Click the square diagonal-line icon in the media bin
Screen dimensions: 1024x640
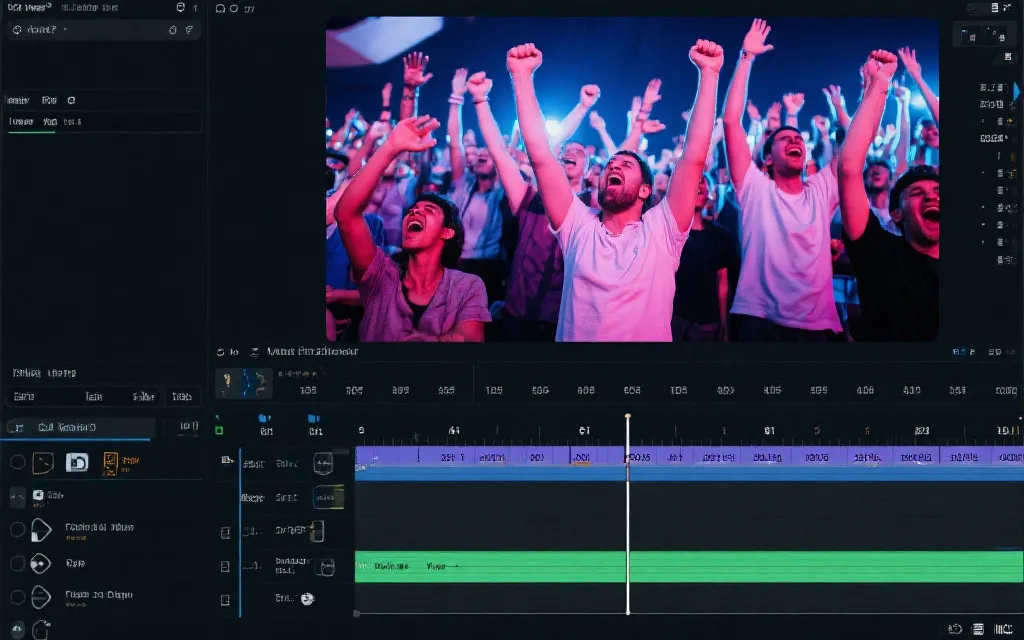tap(43, 463)
